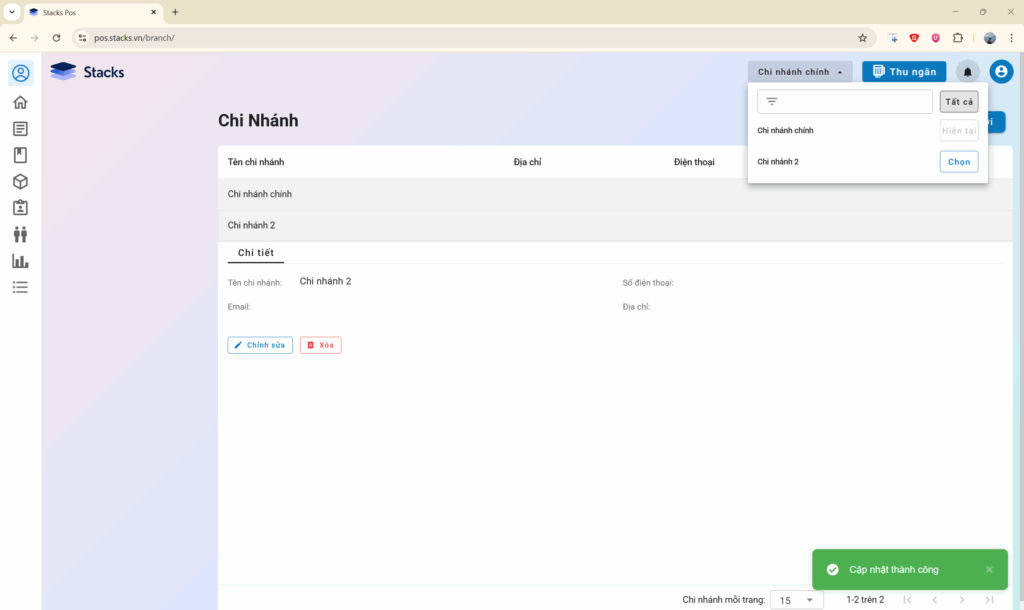
Task: Click the bulleted list icon in sidebar
Action: 20,287
